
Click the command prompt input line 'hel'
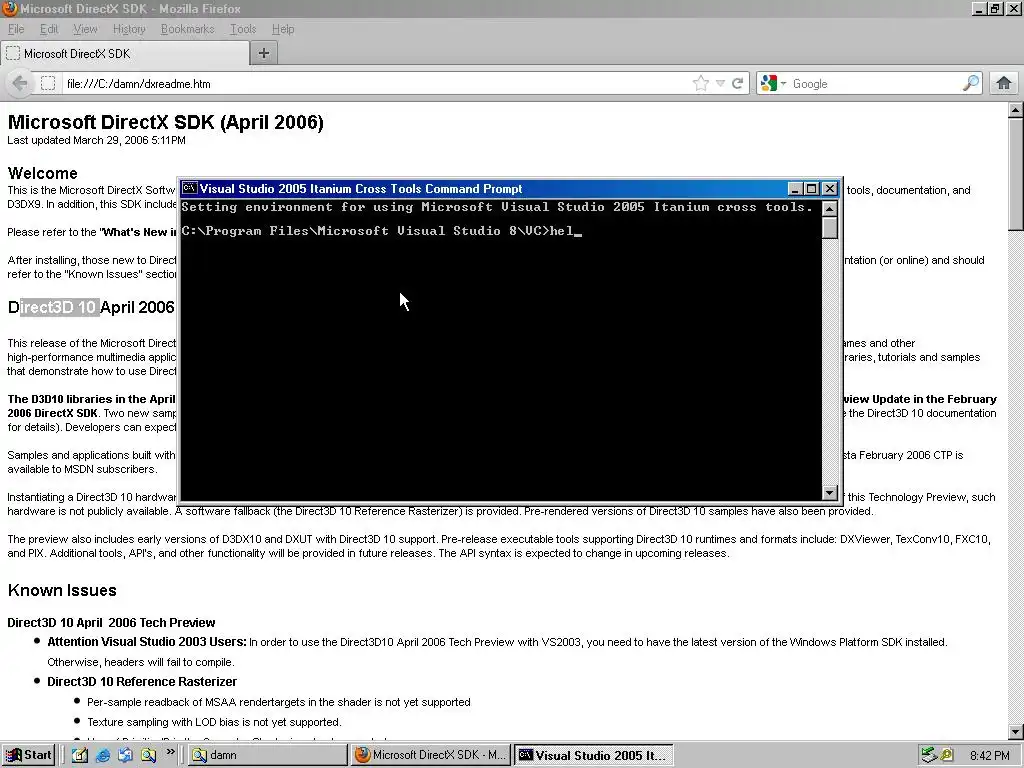coord(381,231)
